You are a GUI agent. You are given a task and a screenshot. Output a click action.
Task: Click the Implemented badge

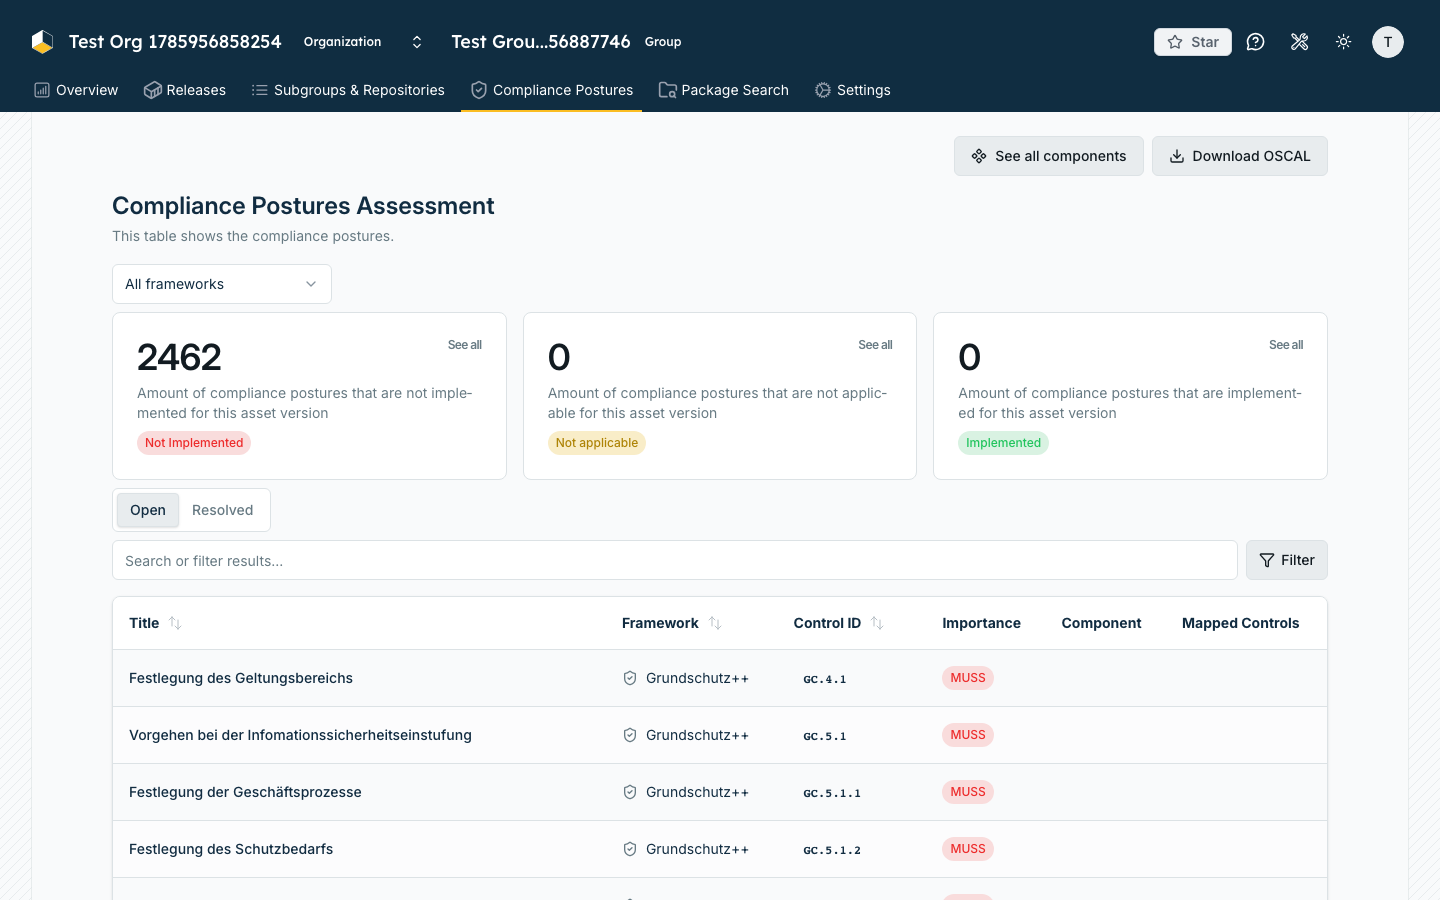click(x=1003, y=443)
